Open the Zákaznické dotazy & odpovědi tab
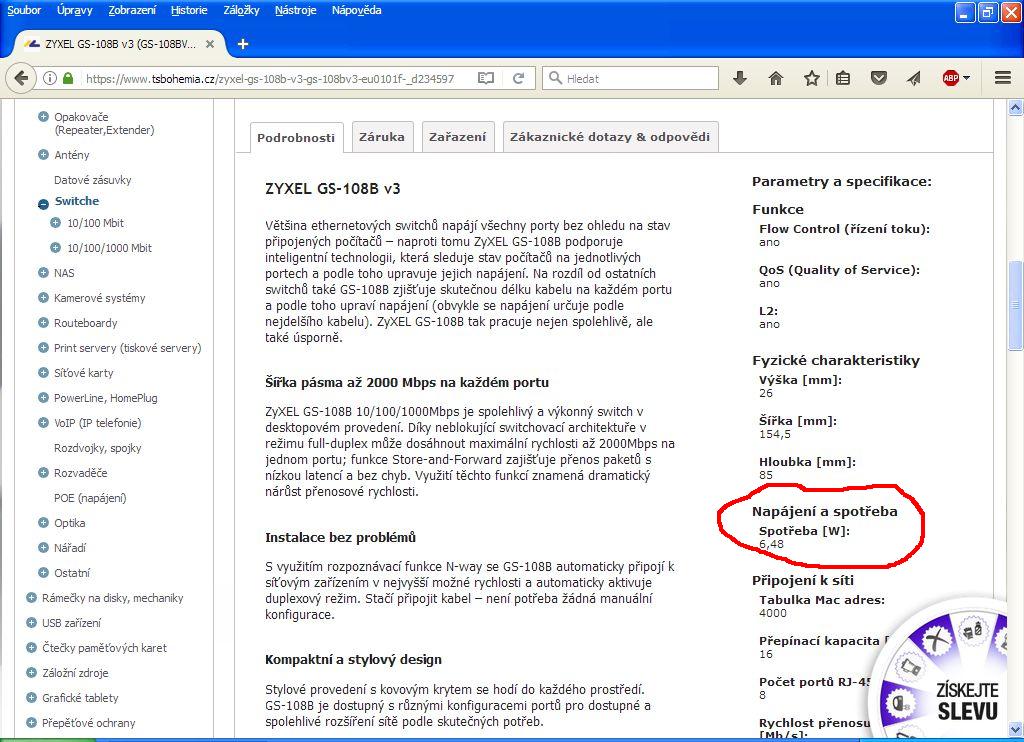This screenshot has width=1024, height=742. coord(610,137)
